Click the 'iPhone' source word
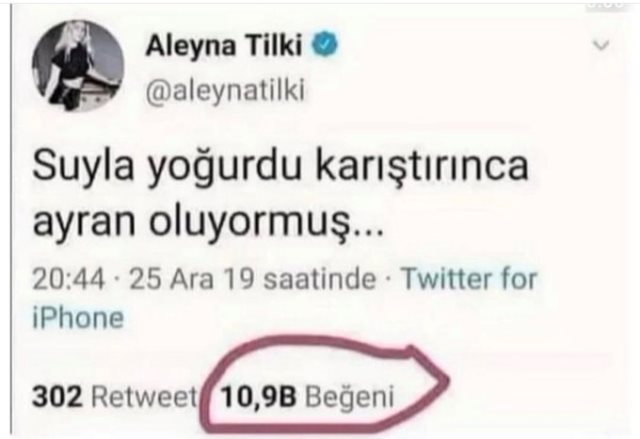Viewport: 640px width, 439px height. [78, 318]
